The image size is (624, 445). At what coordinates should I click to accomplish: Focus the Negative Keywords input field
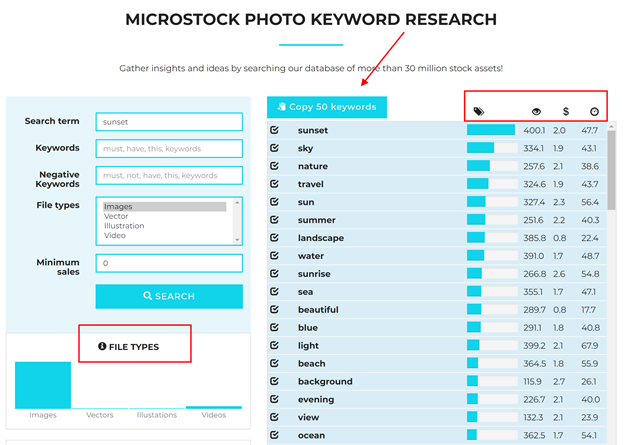pos(169,175)
